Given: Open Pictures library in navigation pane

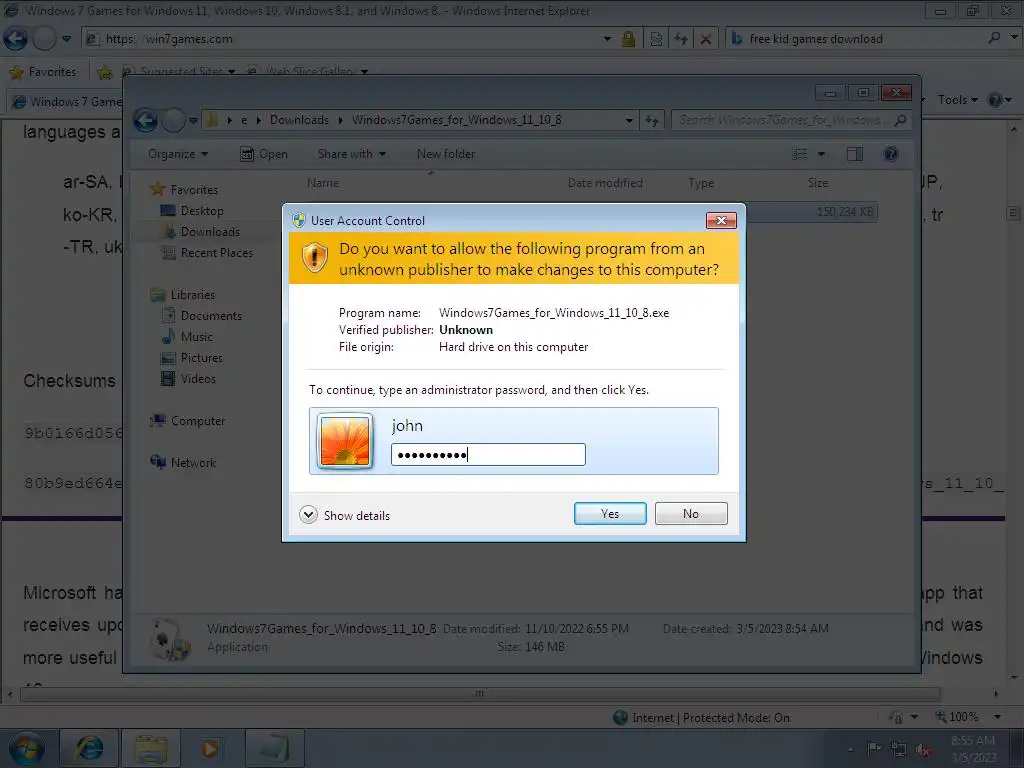Looking at the screenshot, I should 201,357.
